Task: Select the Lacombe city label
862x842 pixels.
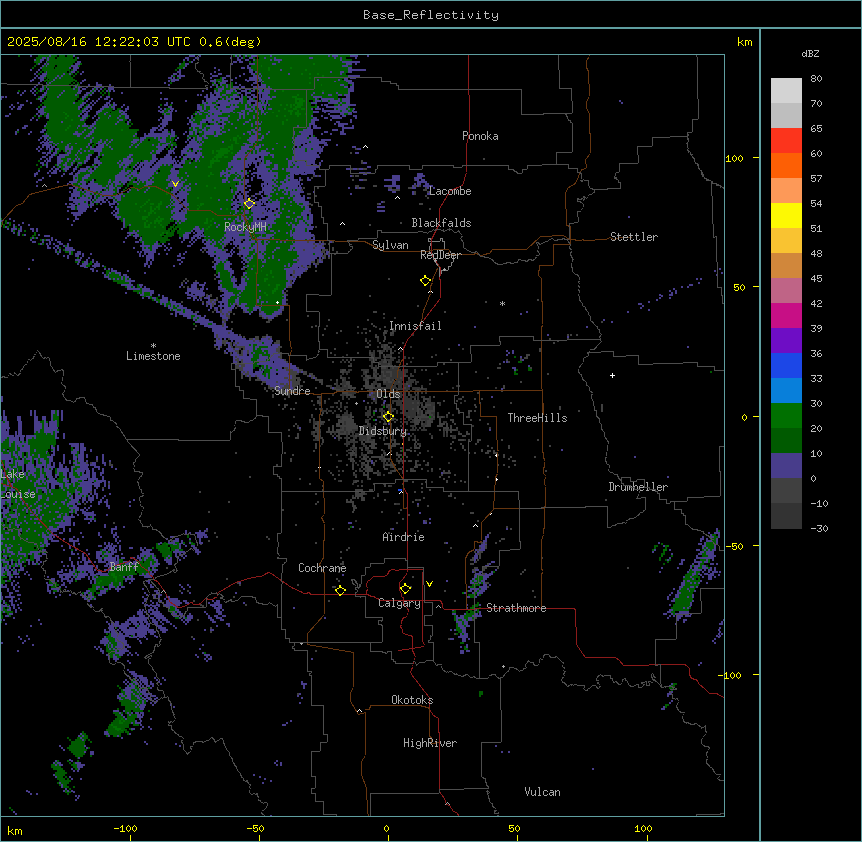Action: 450,191
